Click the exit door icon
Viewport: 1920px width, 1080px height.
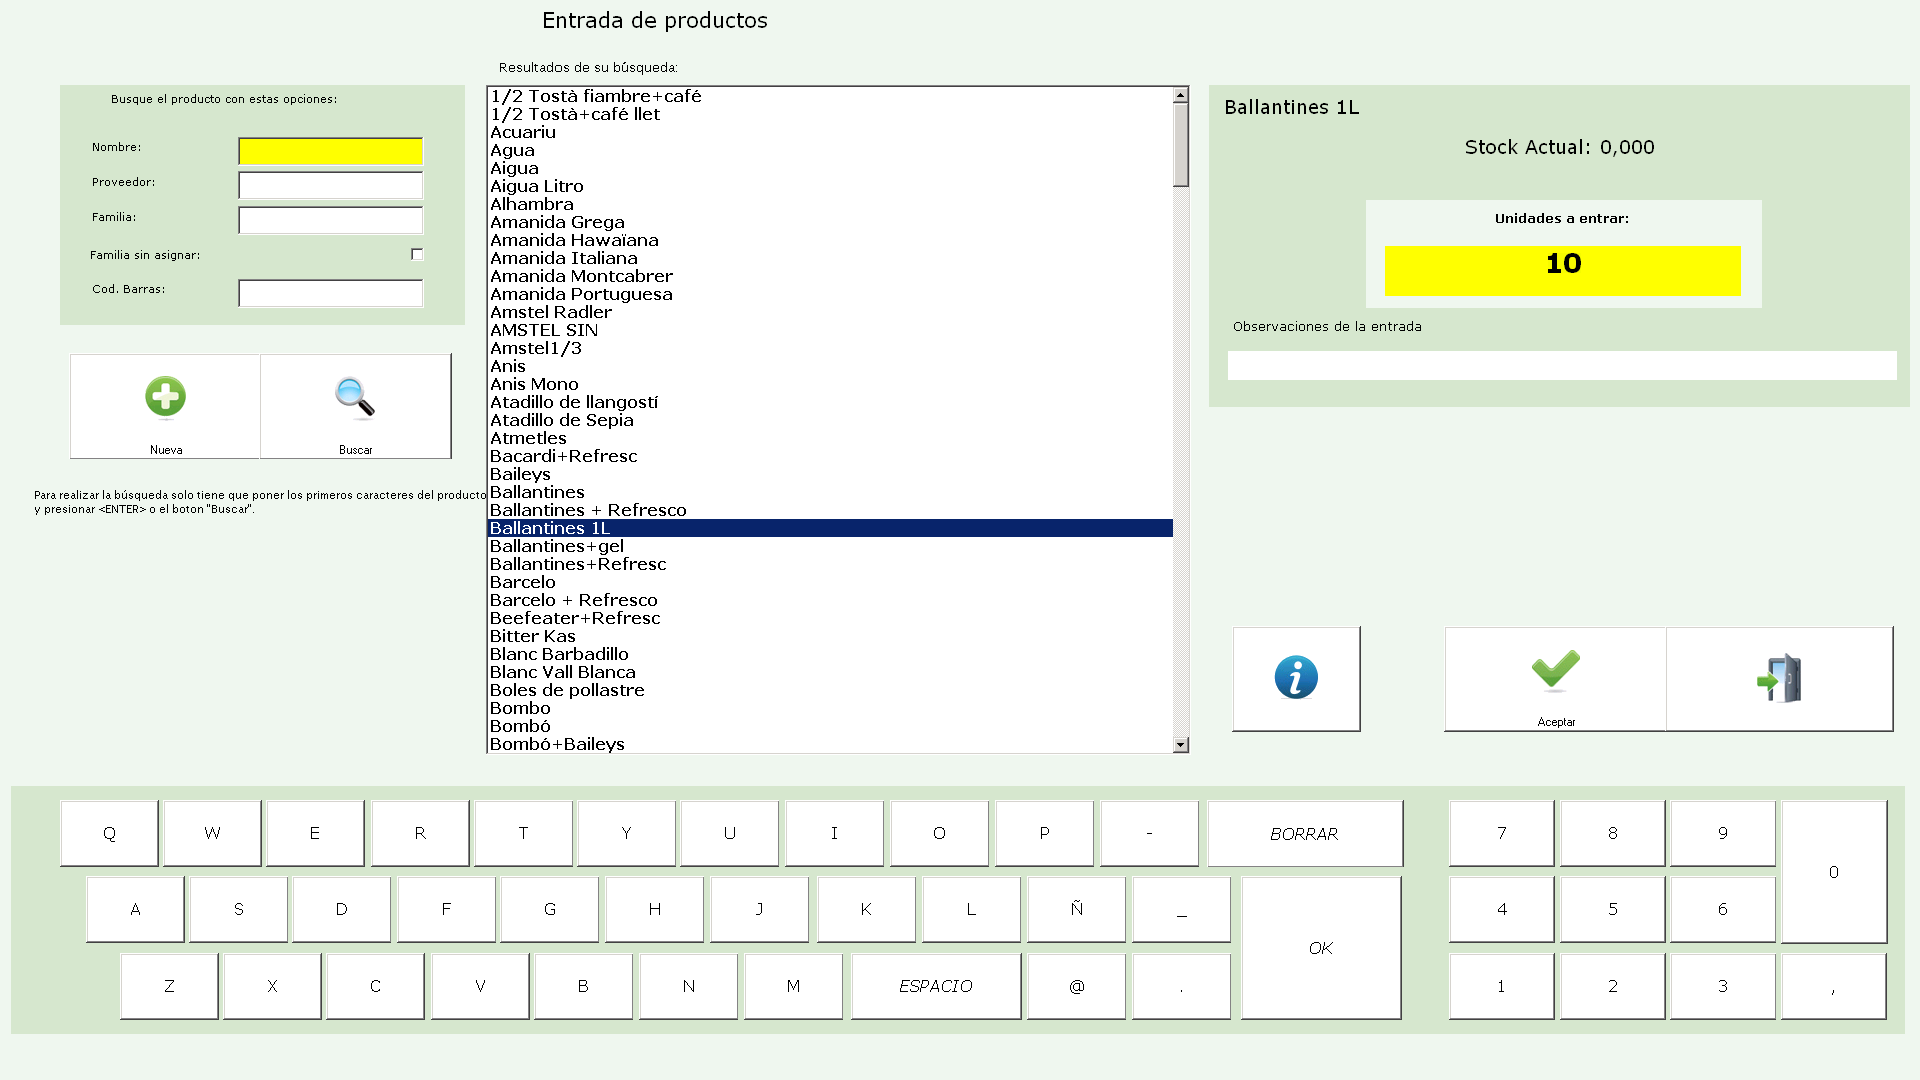tap(1779, 679)
